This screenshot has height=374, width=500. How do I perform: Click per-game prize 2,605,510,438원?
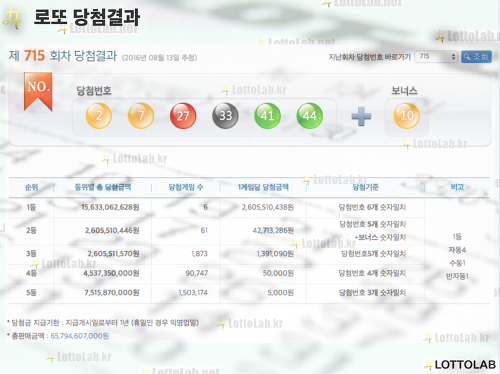click(x=268, y=207)
